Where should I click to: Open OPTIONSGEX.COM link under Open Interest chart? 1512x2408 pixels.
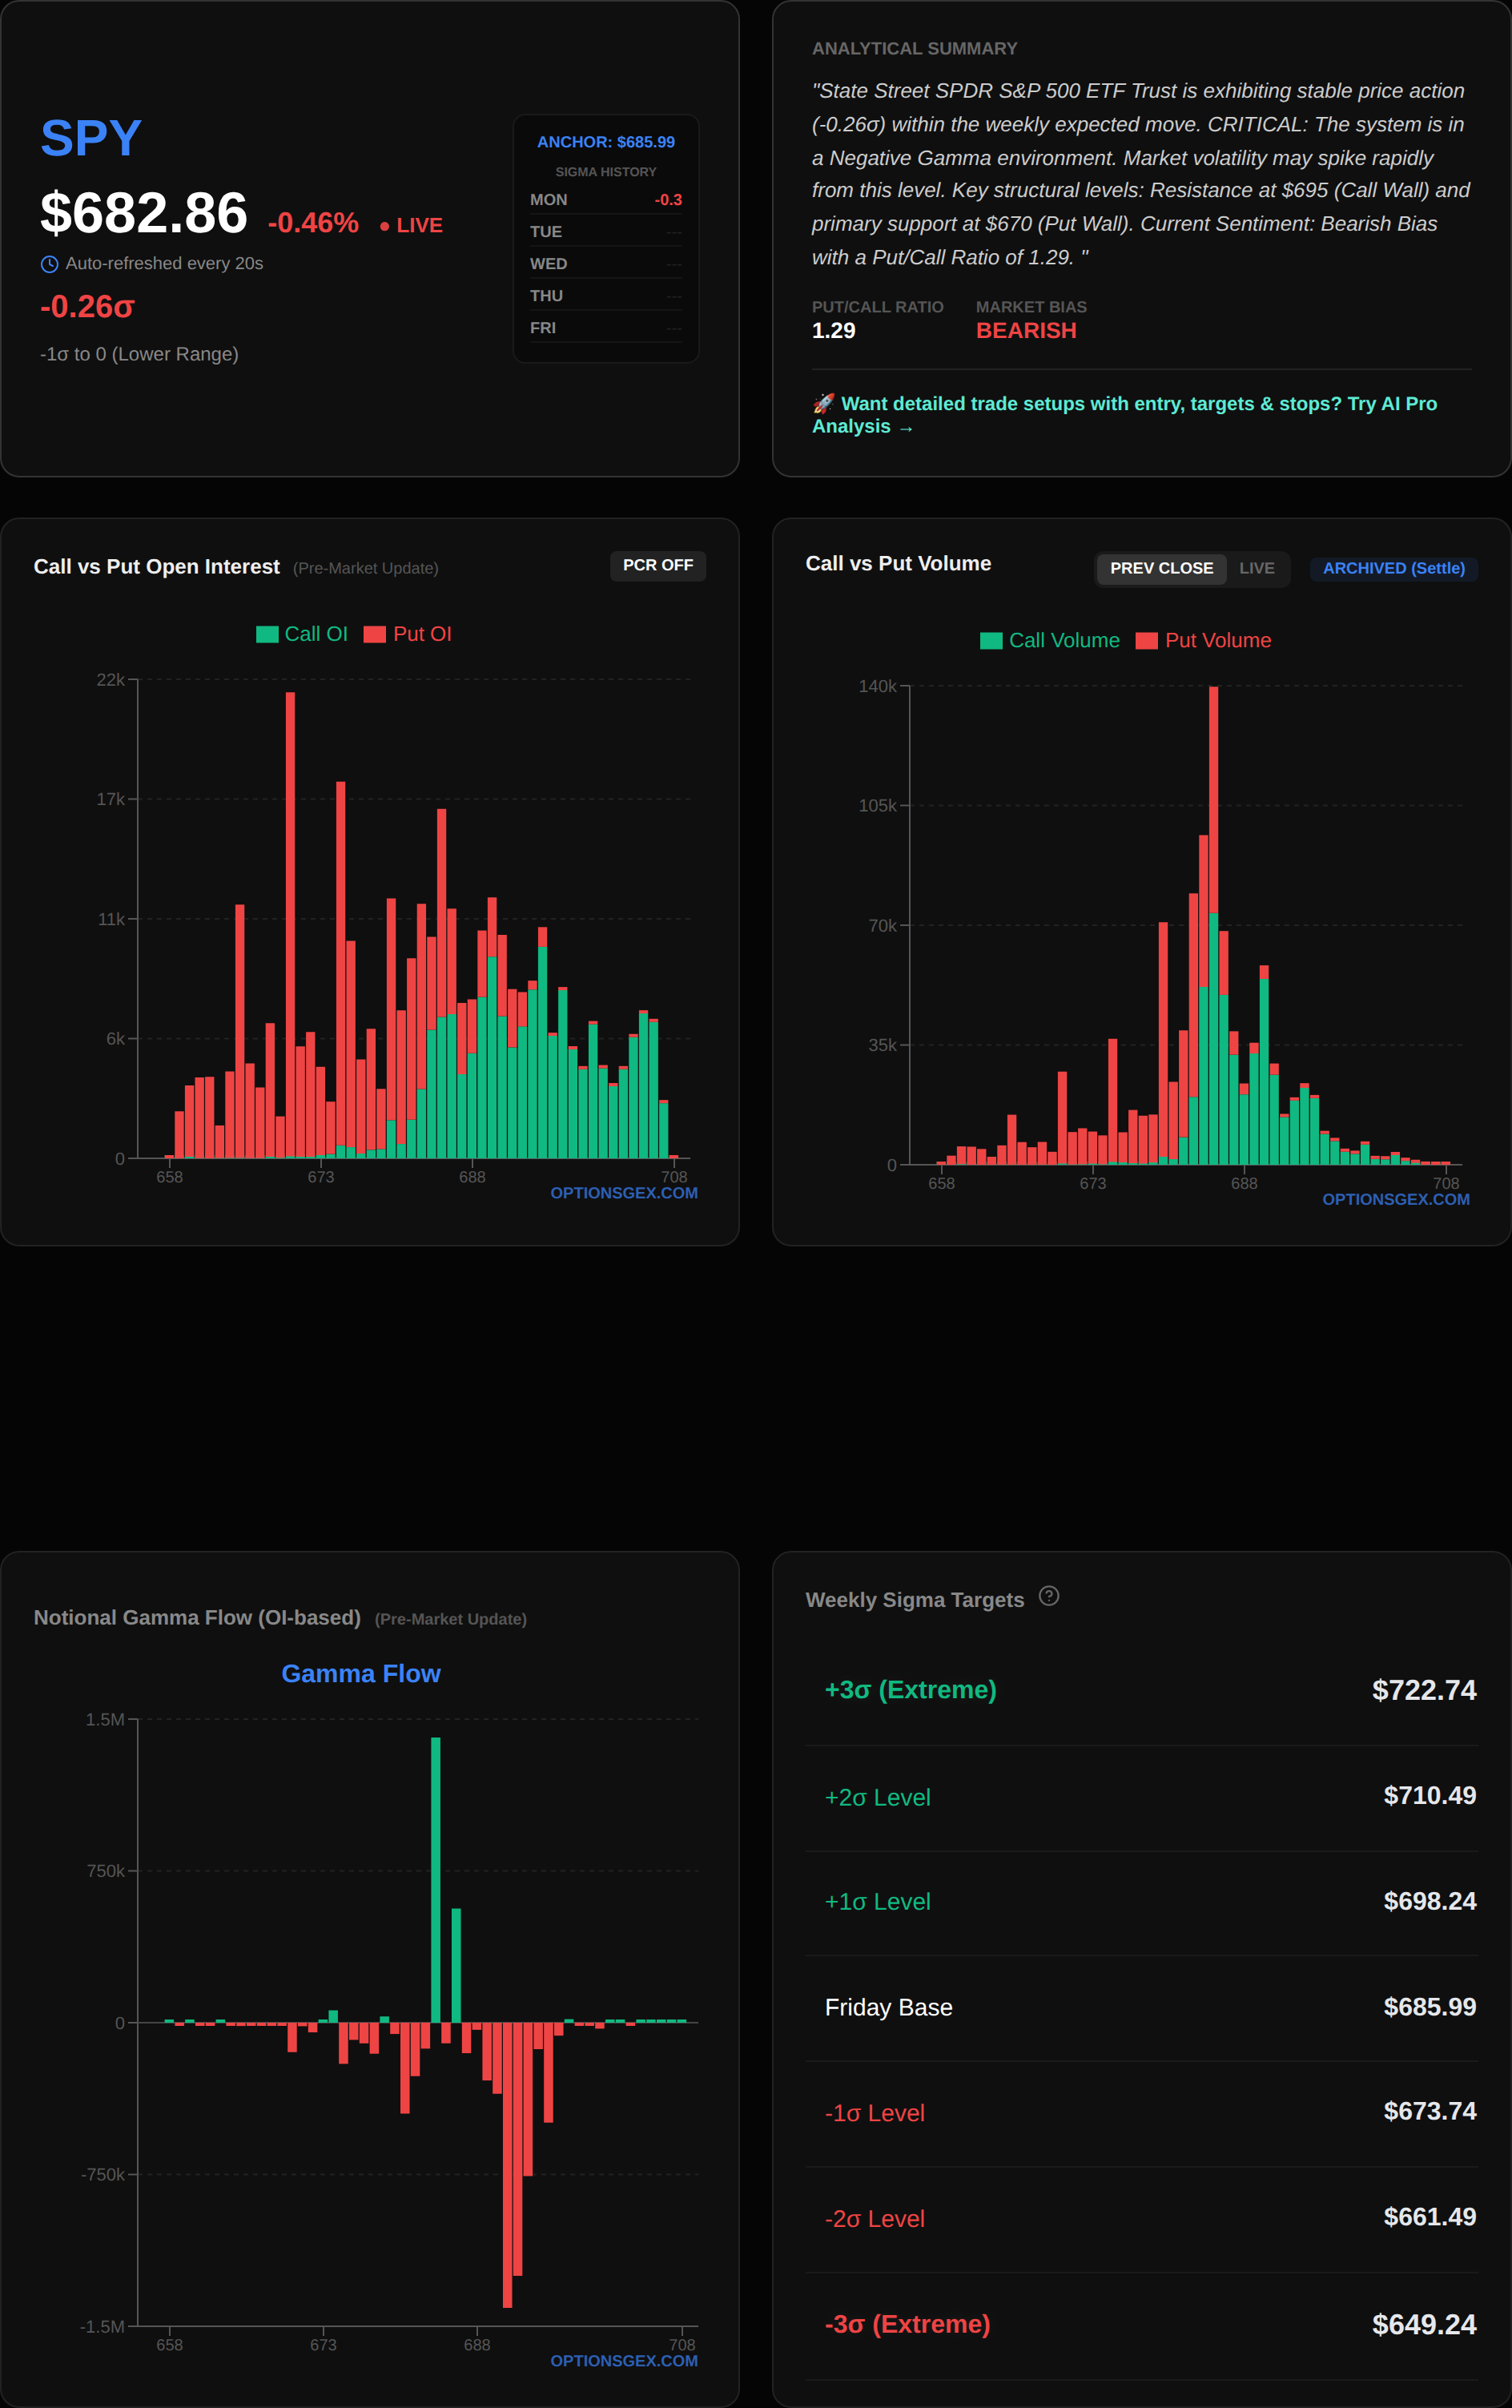click(623, 1193)
